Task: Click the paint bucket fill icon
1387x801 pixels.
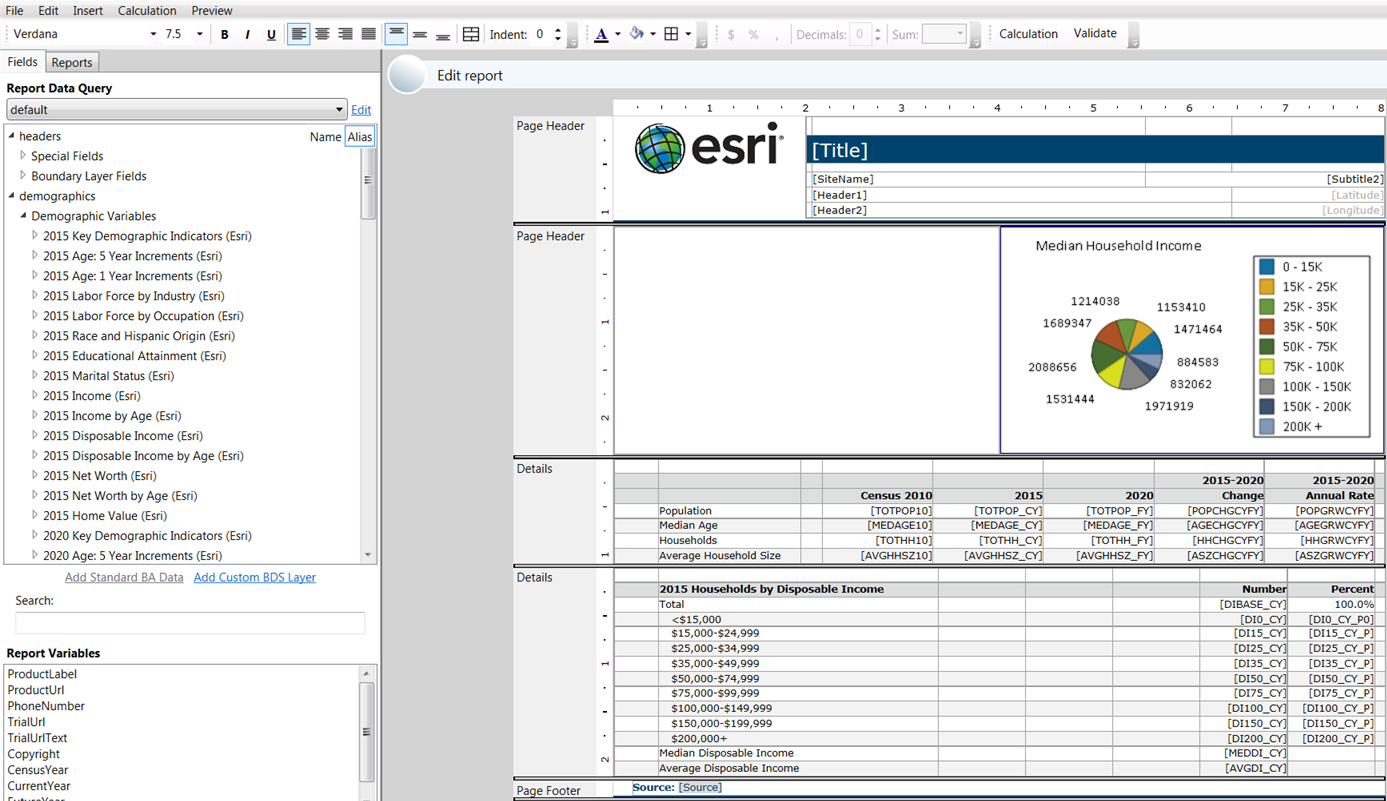Action: (x=637, y=34)
